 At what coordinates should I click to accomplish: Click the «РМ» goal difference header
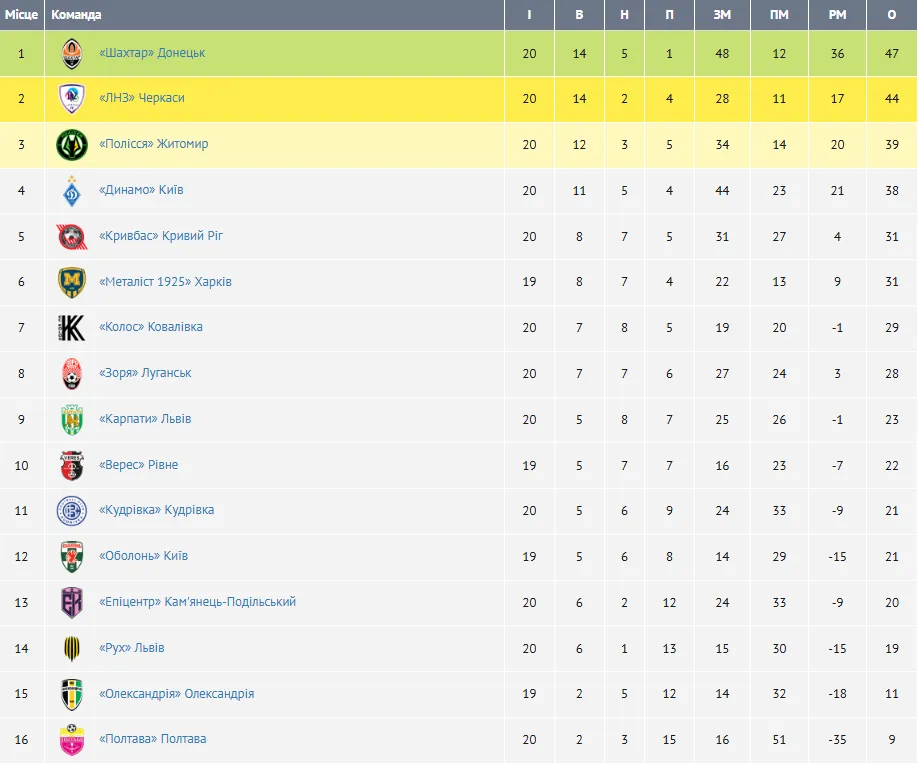coord(837,15)
